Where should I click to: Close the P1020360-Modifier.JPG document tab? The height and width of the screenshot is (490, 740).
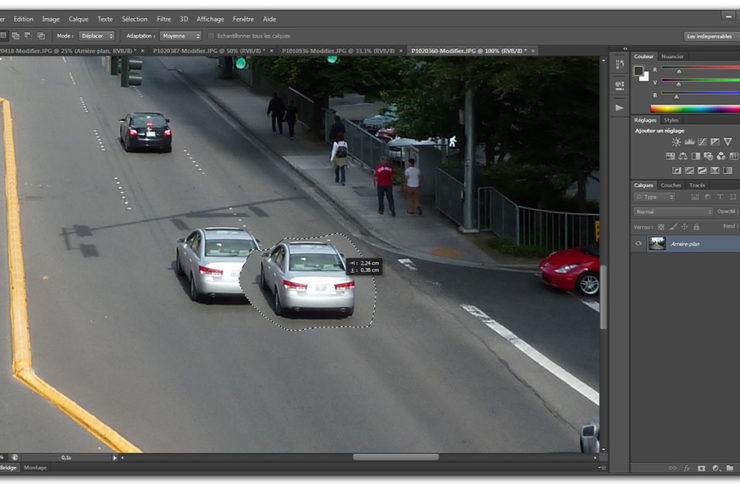point(533,51)
